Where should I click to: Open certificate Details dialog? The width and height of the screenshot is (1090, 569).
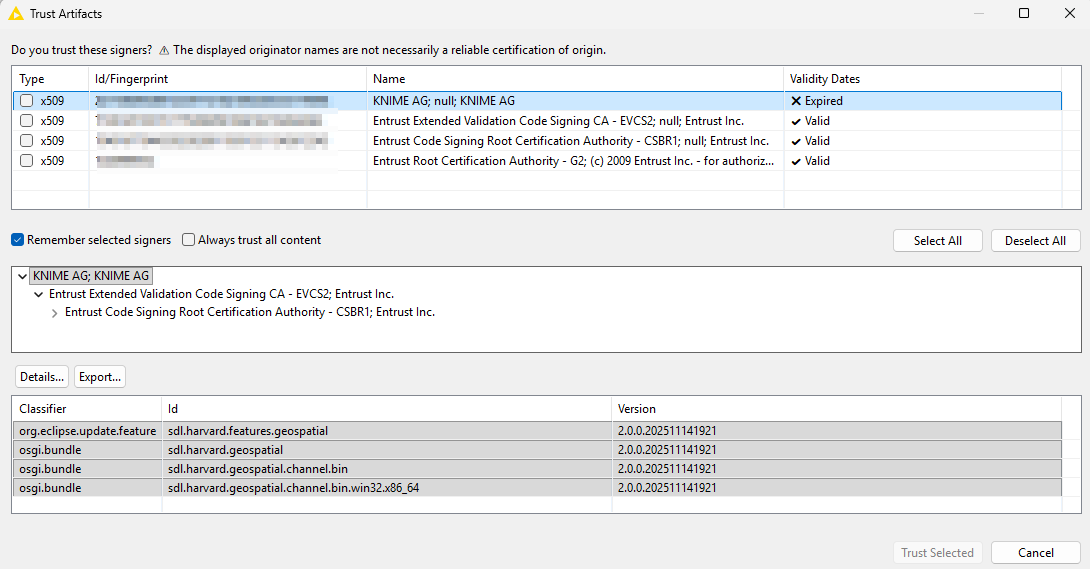(41, 377)
